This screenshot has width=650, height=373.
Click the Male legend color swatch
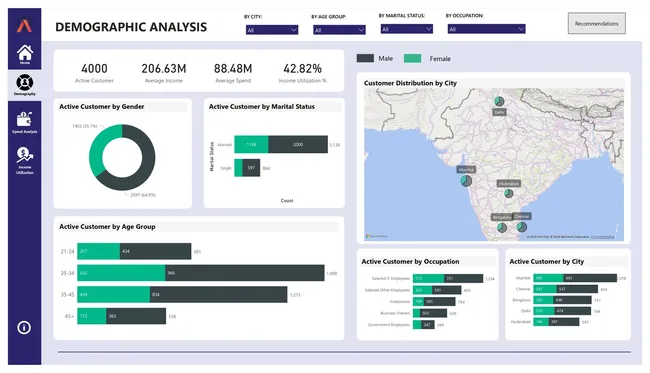[x=365, y=58]
